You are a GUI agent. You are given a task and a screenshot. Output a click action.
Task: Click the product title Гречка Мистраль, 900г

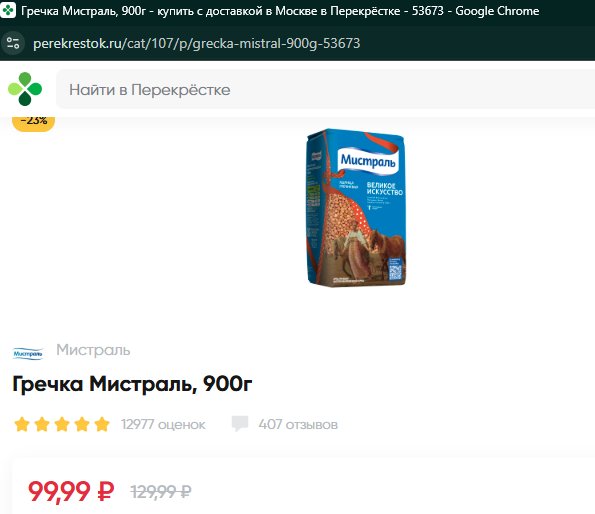(x=132, y=384)
